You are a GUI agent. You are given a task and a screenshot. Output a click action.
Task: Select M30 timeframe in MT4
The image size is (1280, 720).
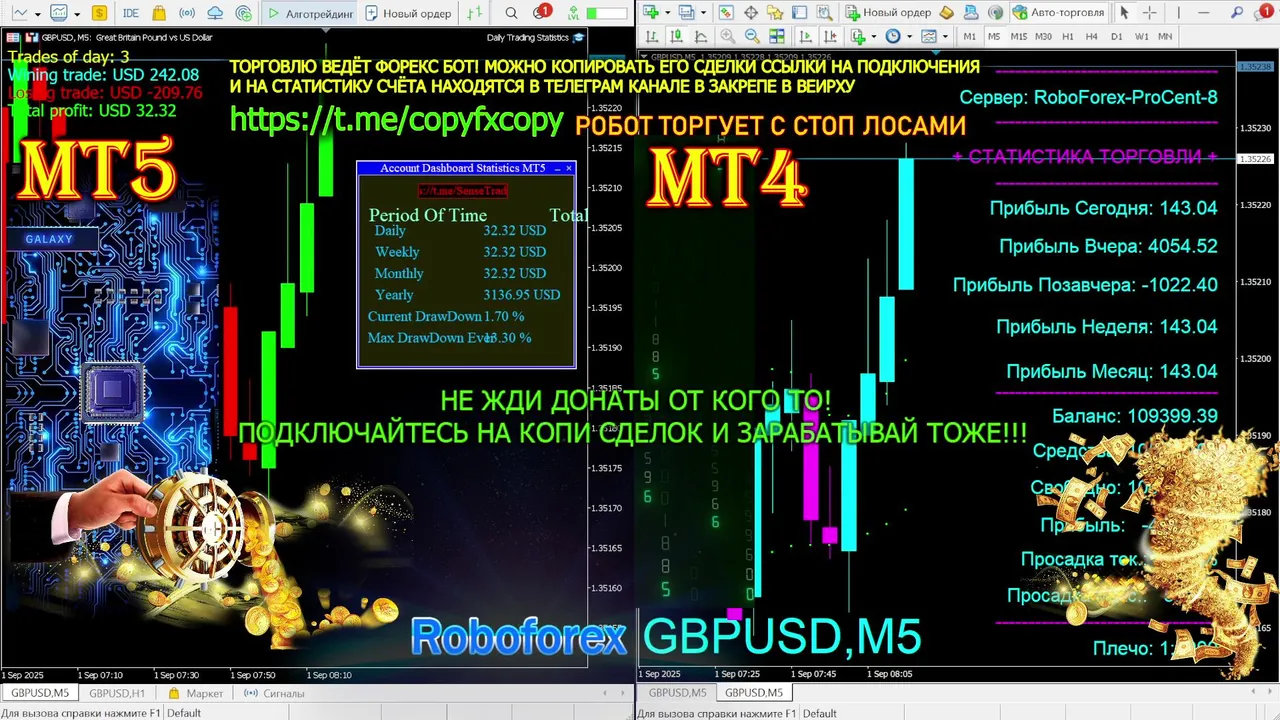[1043, 36]
